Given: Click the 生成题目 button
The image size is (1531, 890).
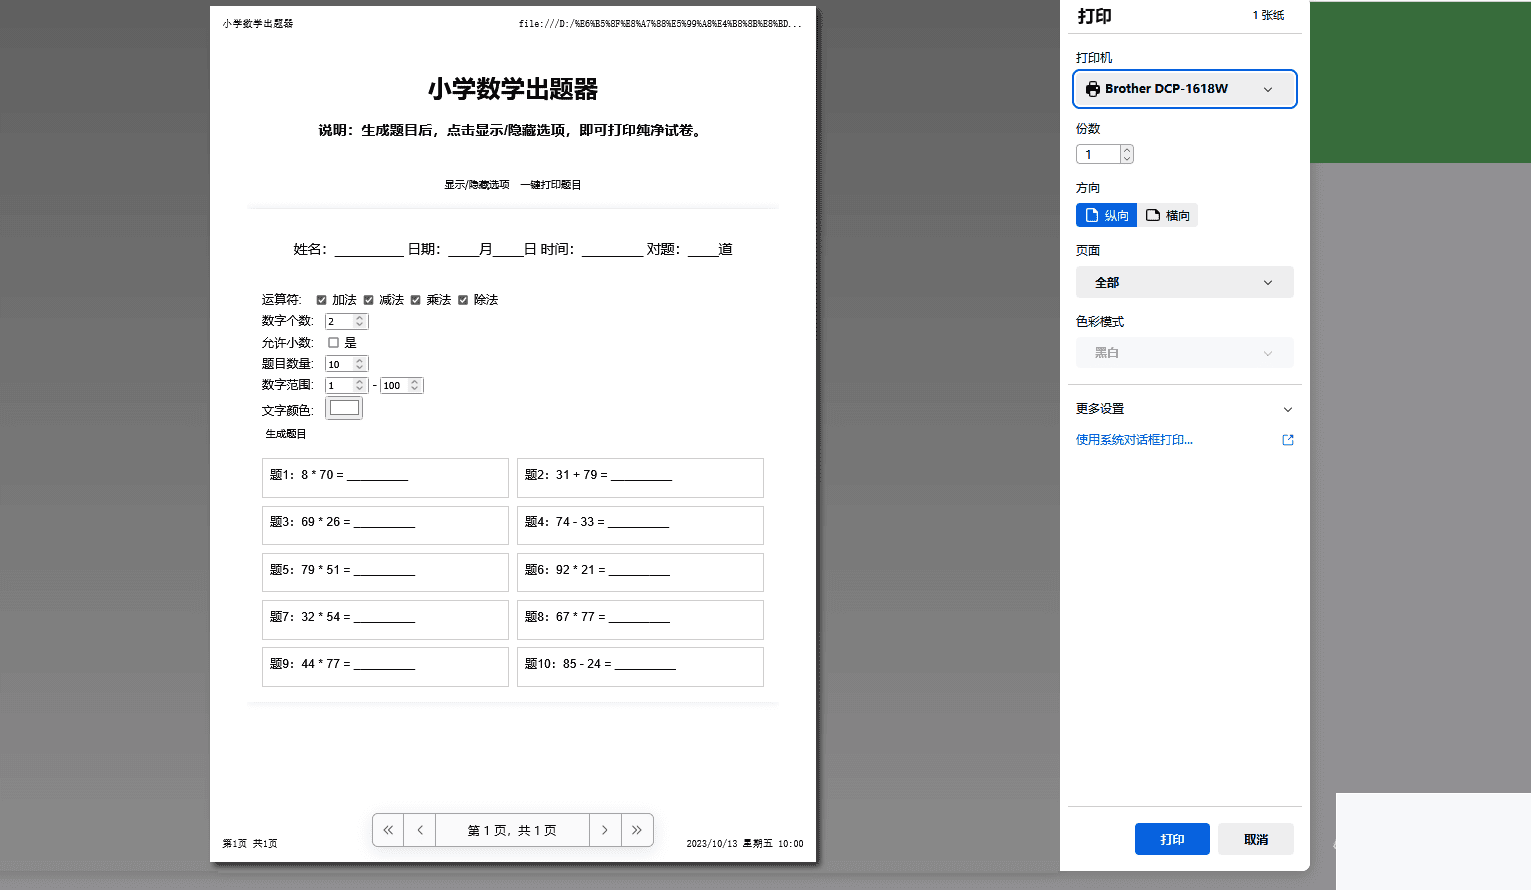Looking at the screenshot, I should (x=284, y=433).
